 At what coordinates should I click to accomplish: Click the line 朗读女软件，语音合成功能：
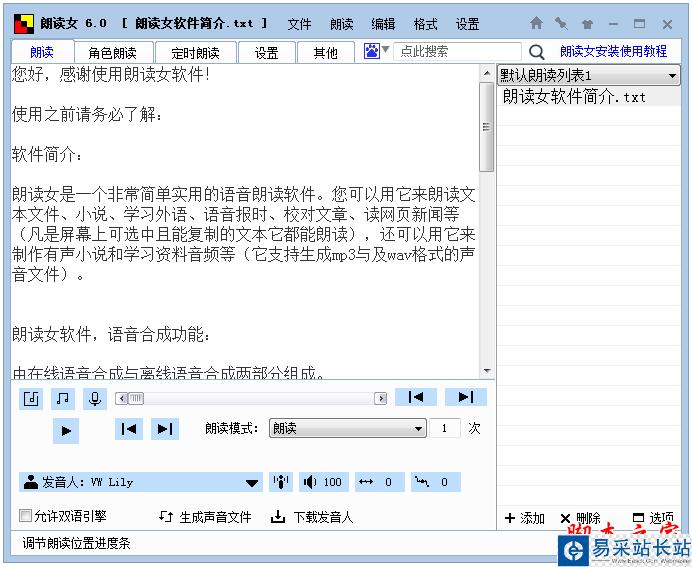pos(110,334)
